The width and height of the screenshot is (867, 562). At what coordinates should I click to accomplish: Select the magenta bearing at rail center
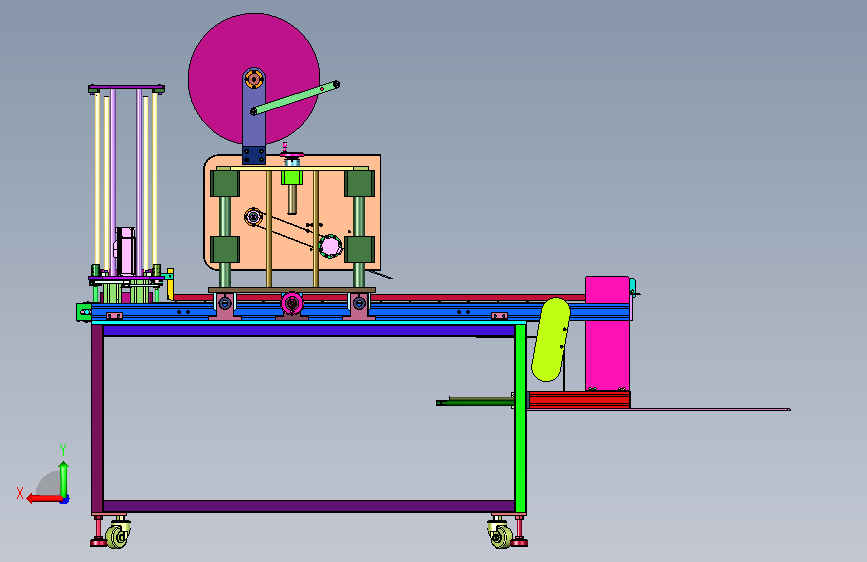tap(292, 304)
